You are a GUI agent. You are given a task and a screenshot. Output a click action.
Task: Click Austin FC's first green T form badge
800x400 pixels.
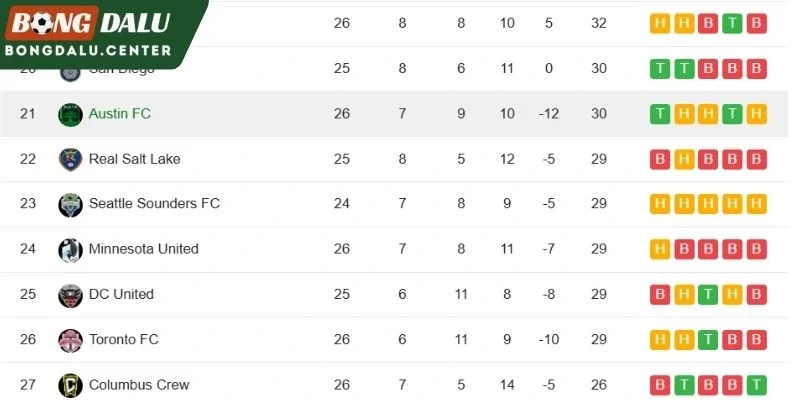pos(660,114)
